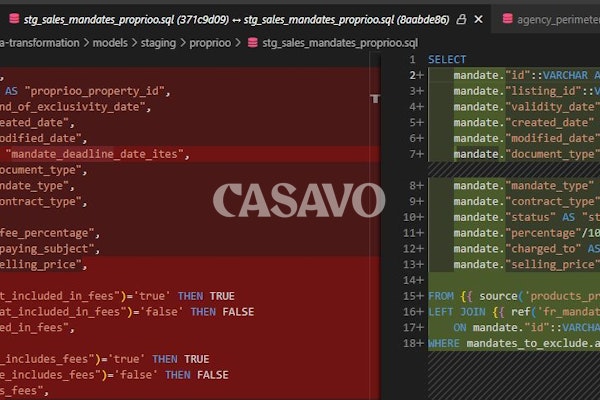Viewport: 600px width, 400px height.
Task: Click the SELECT keyword on line 1
Action: (x=447, y=60)
